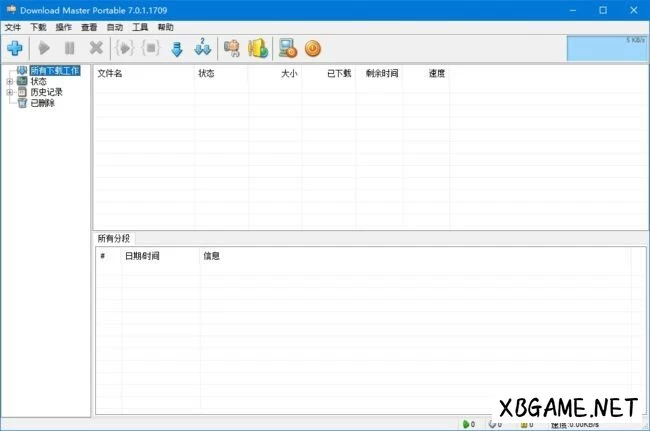The width and height of the screenshot is (650, 431).
Task: Click the double down arrow icon labeled 2
Action: [x=203, y=48]
